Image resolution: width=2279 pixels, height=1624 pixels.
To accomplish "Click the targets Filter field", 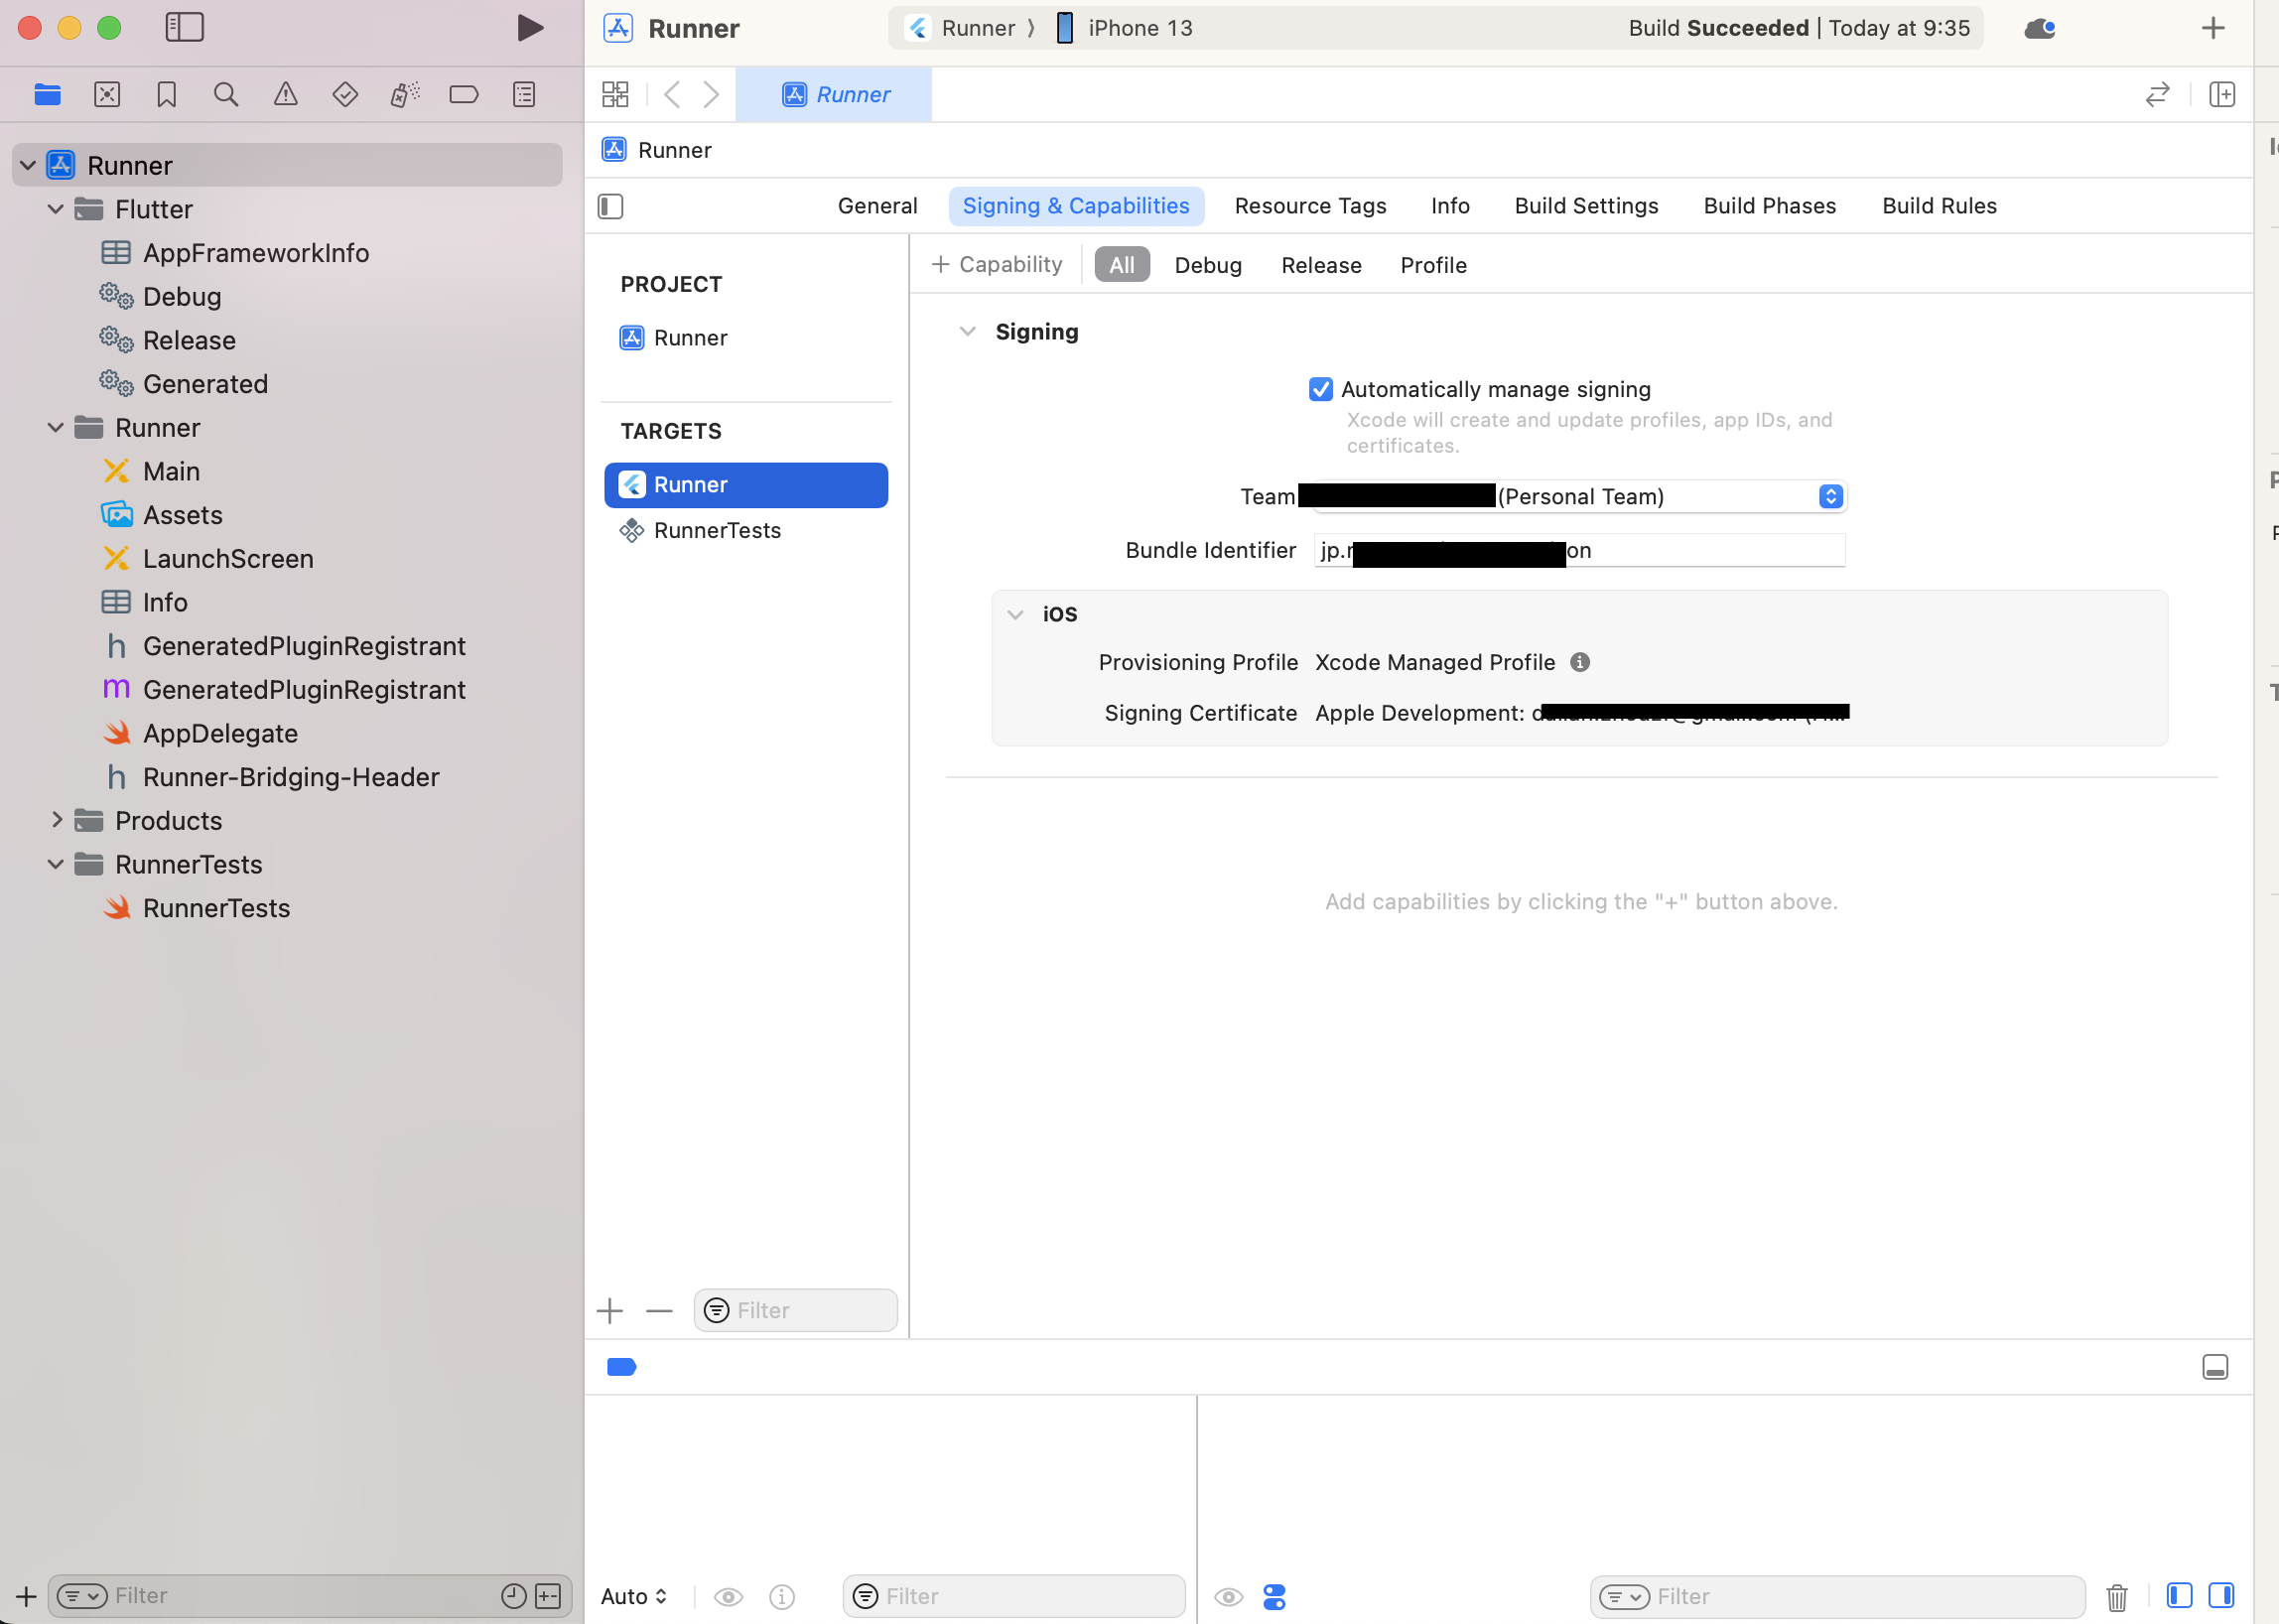I will point(796,1310).
